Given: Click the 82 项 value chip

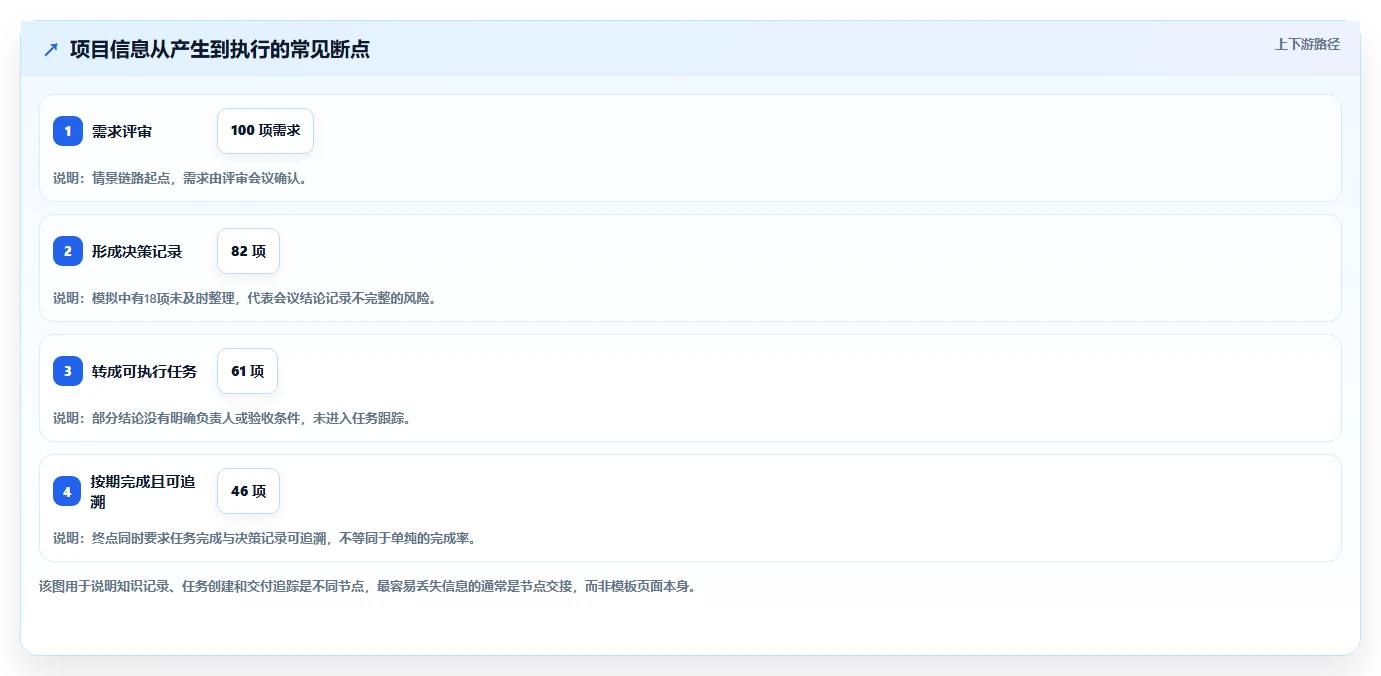Looking at the screenshot, I should (248, 251).
